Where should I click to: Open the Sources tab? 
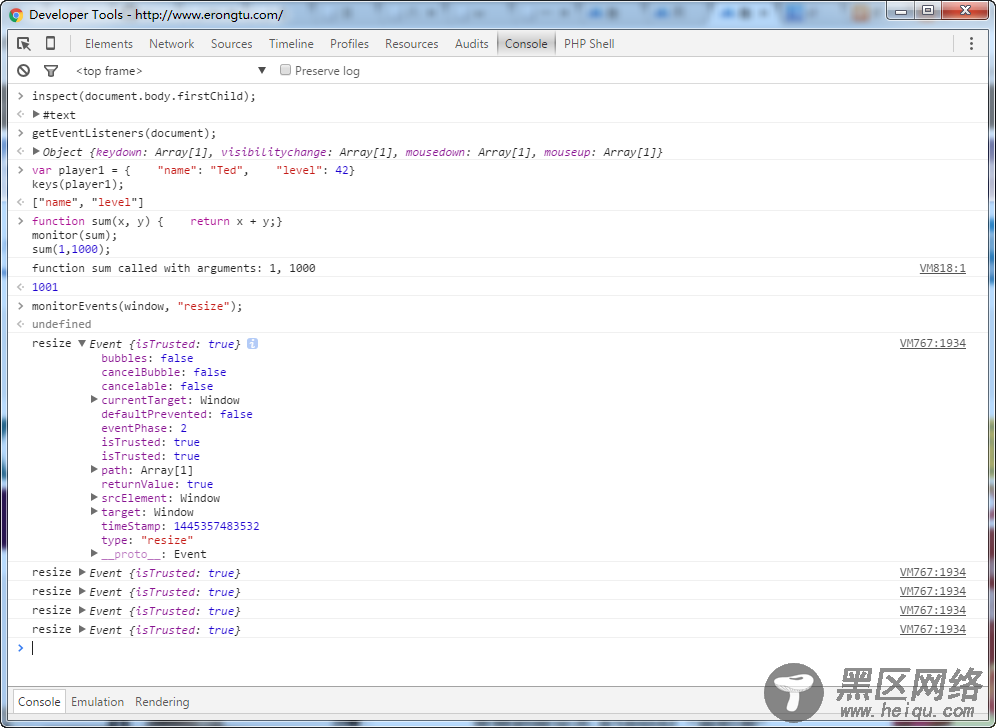(x=231, y=44)
